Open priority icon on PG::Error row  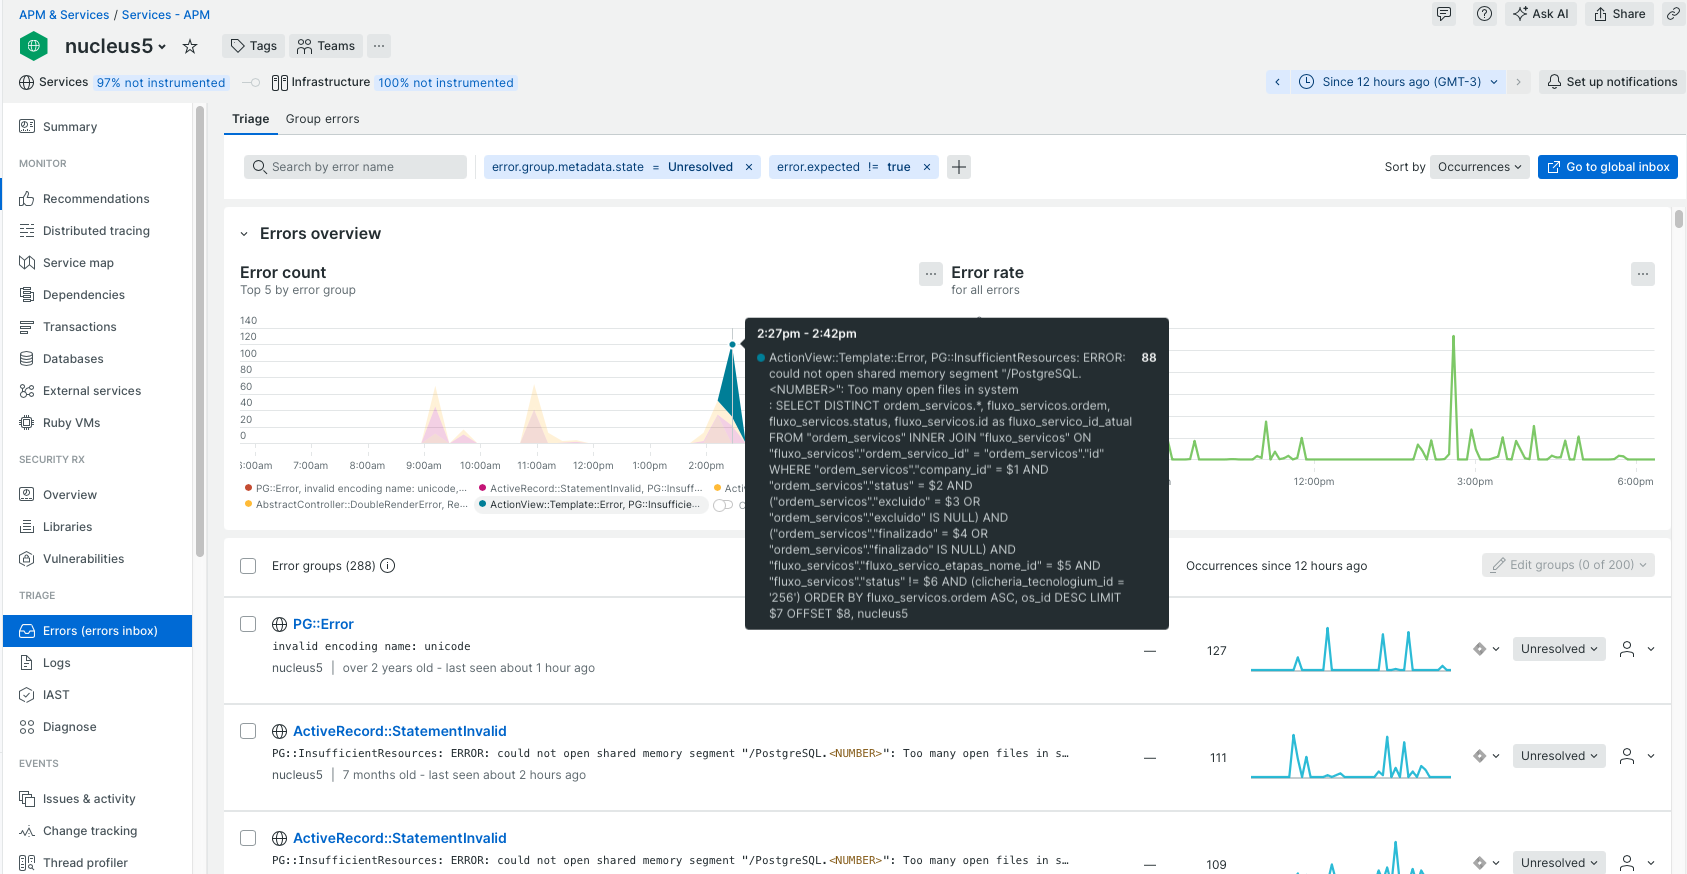[x=1480, y=649]
